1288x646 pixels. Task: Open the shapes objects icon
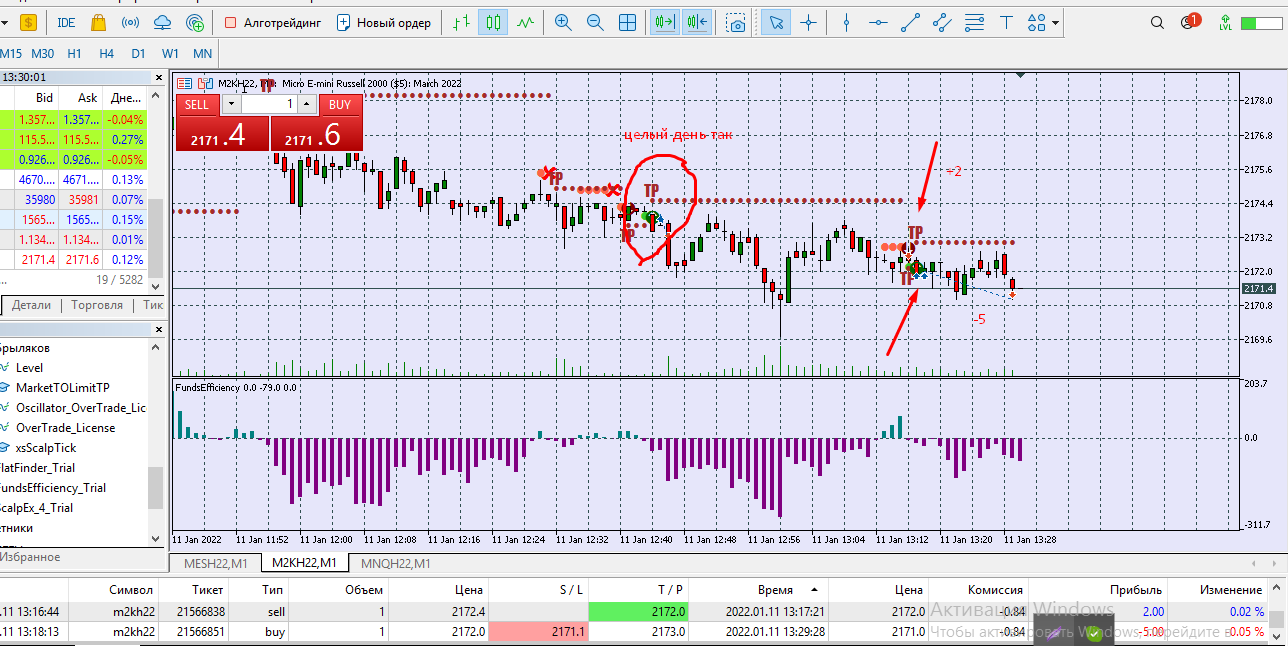tap(1037, 22)
